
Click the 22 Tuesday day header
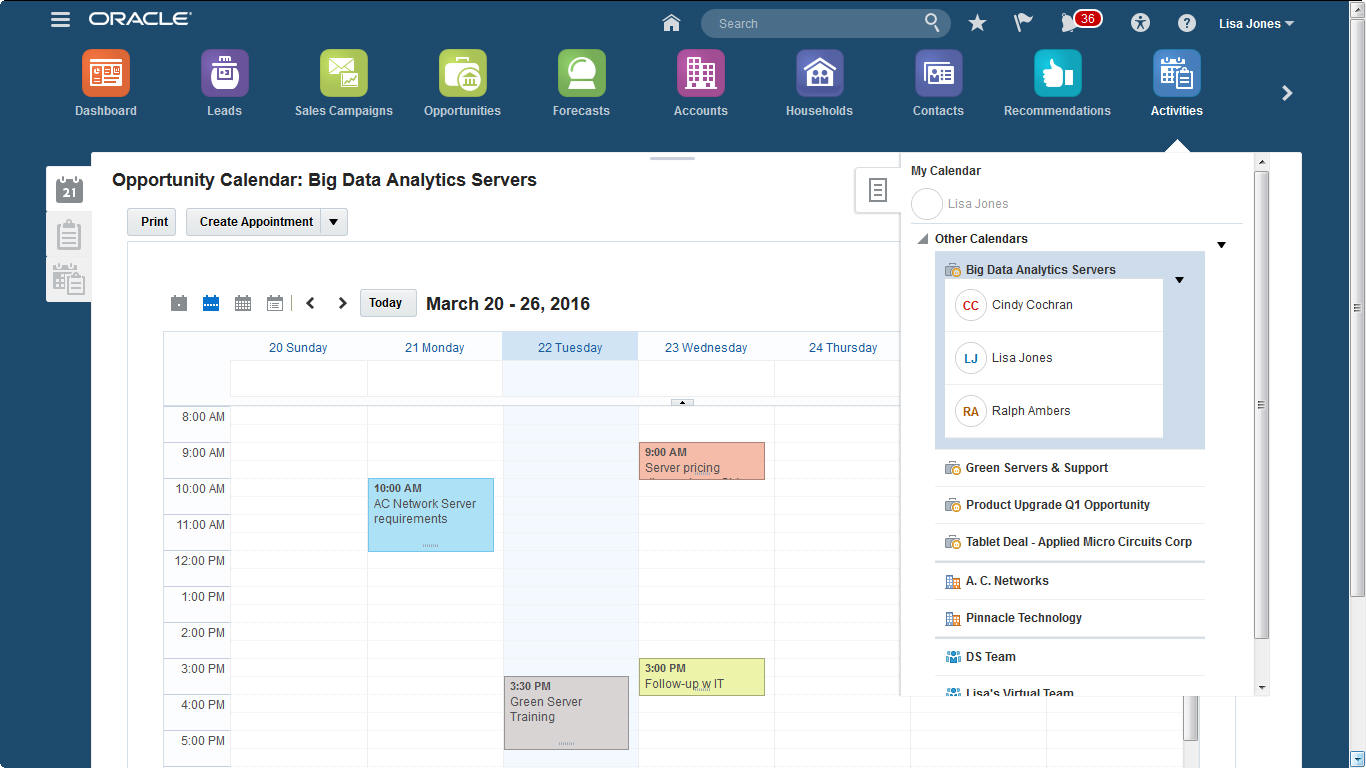pos(570,348)
